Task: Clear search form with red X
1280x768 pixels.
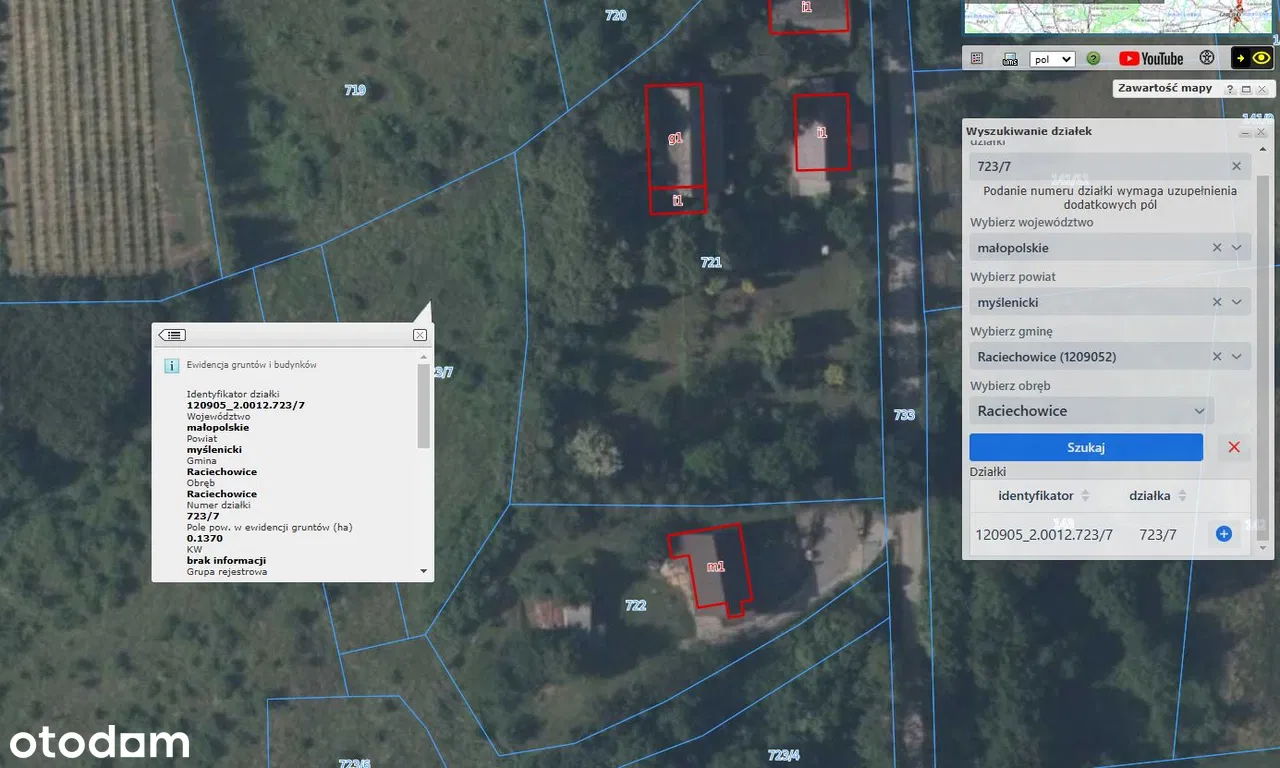Action: click(x=1233, y=447)
